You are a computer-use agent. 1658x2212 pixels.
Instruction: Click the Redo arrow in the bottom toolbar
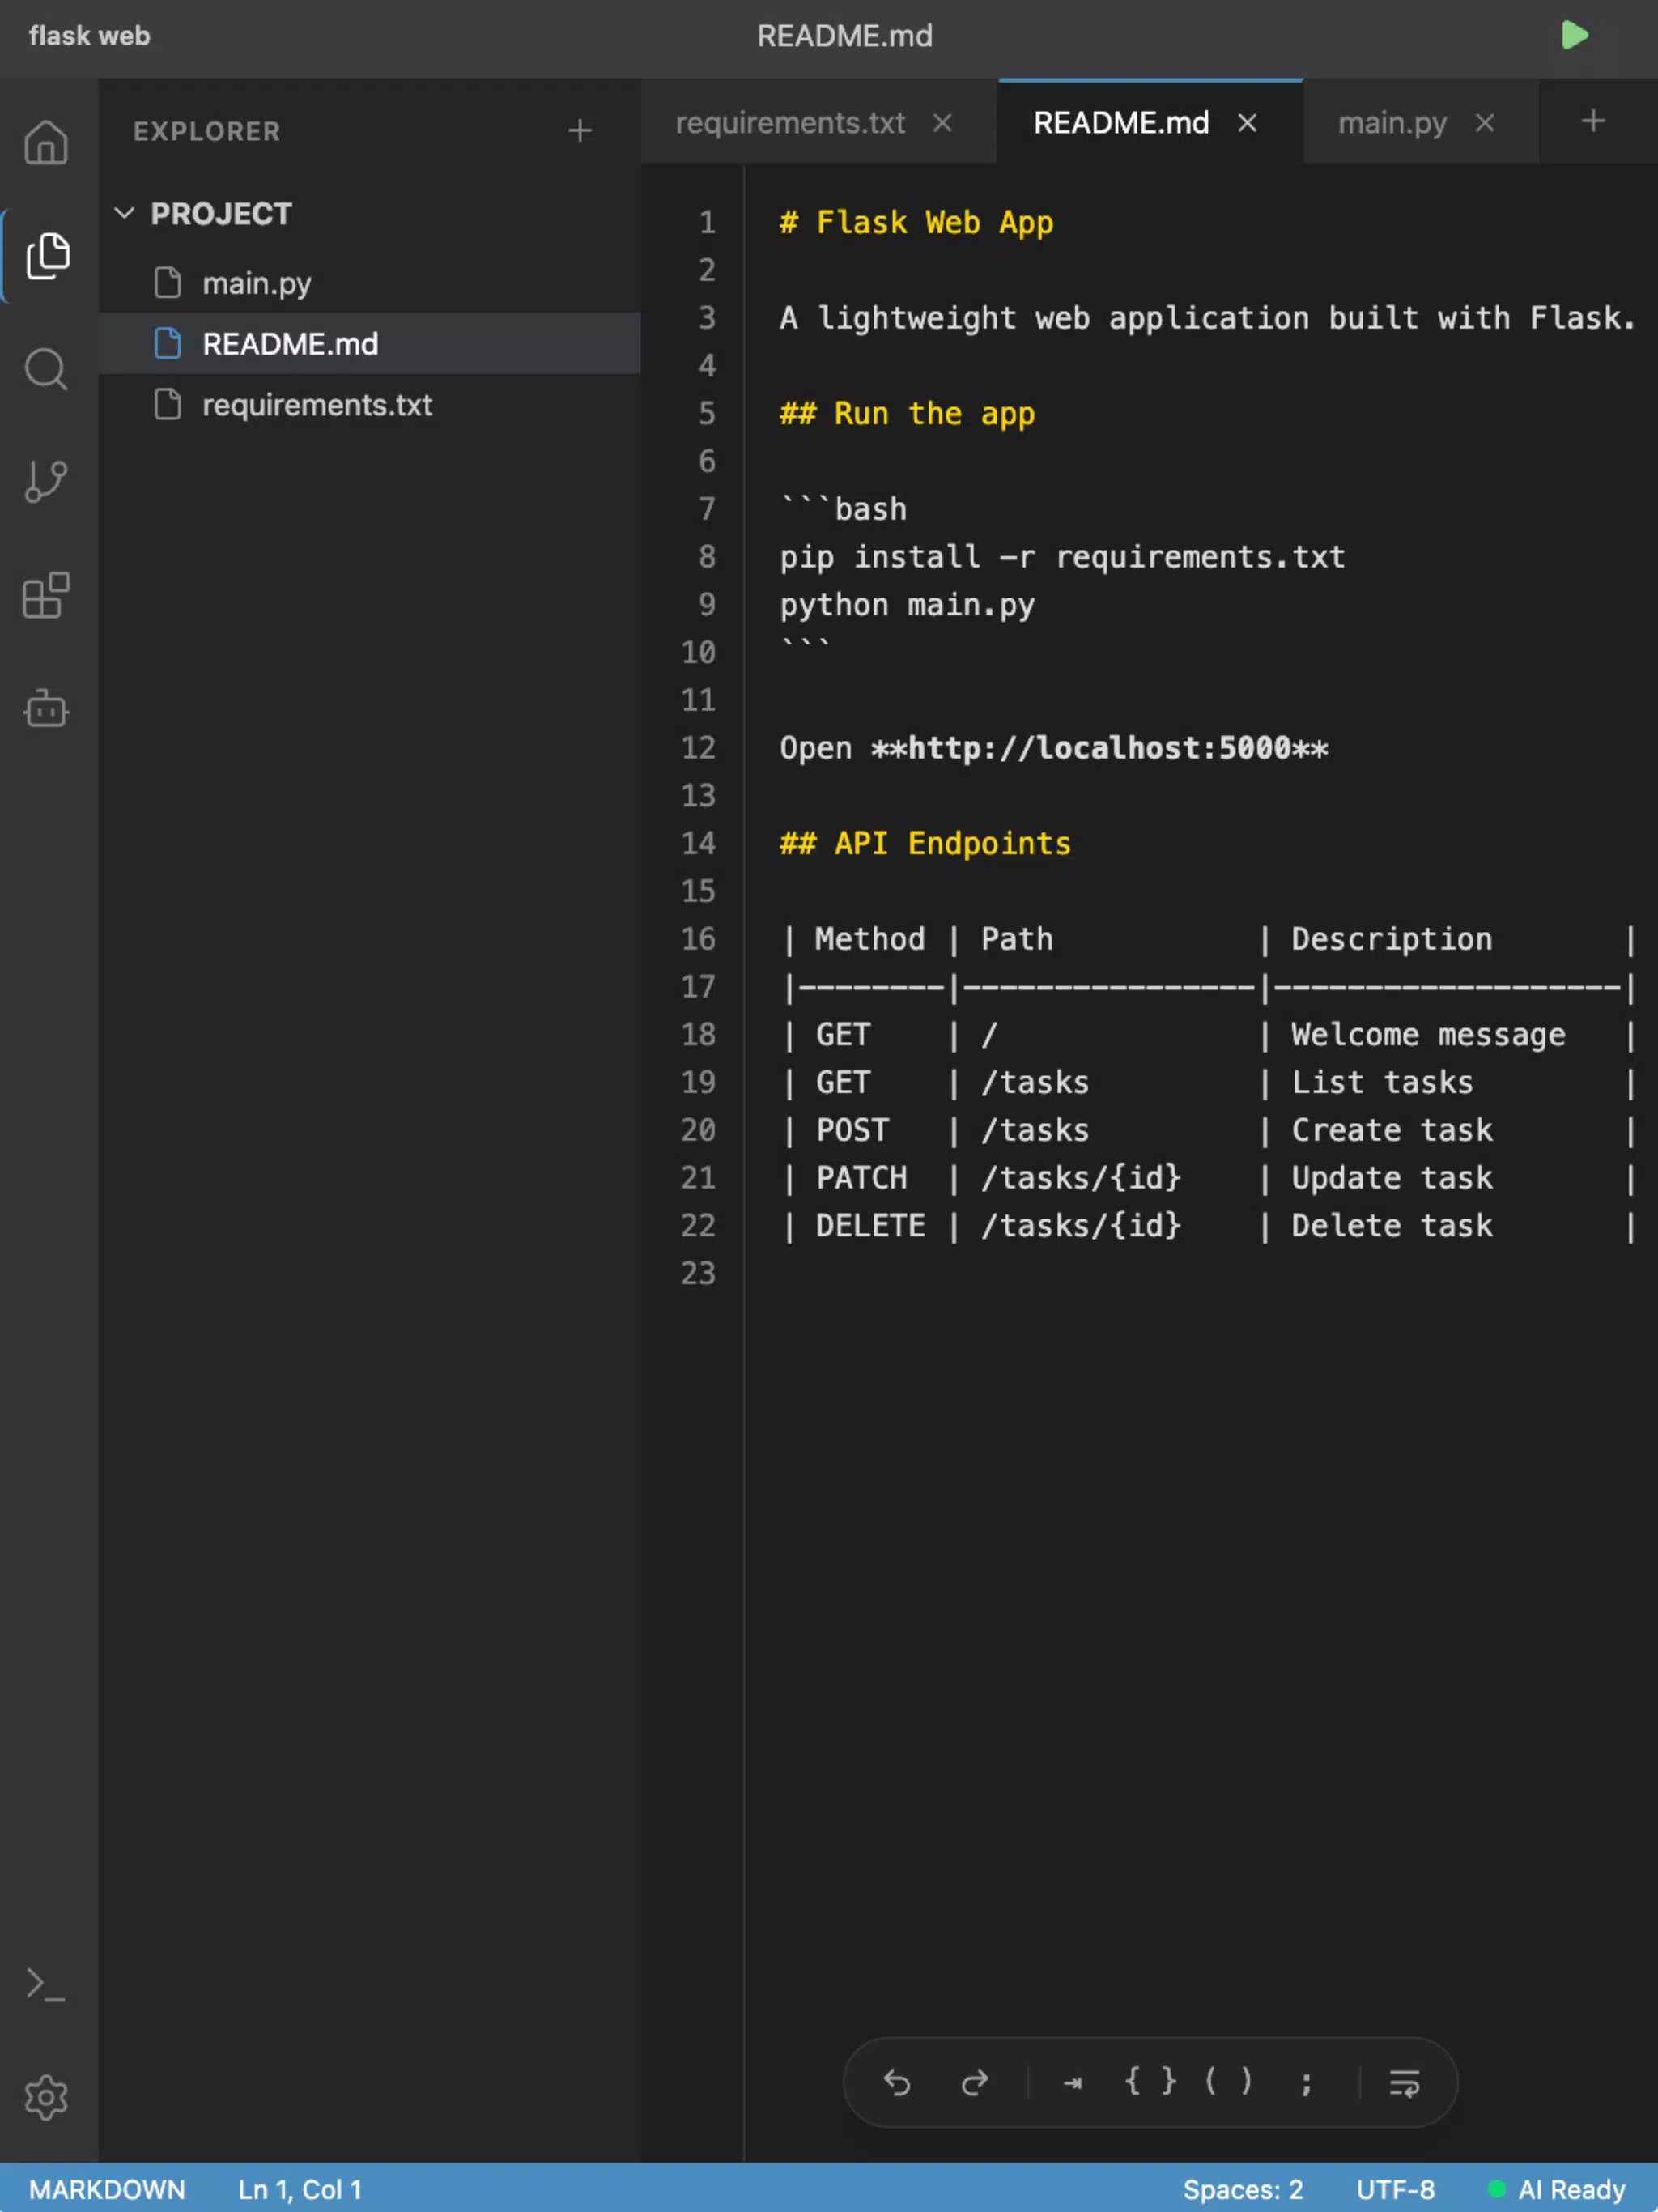[x=974, y=2082]
